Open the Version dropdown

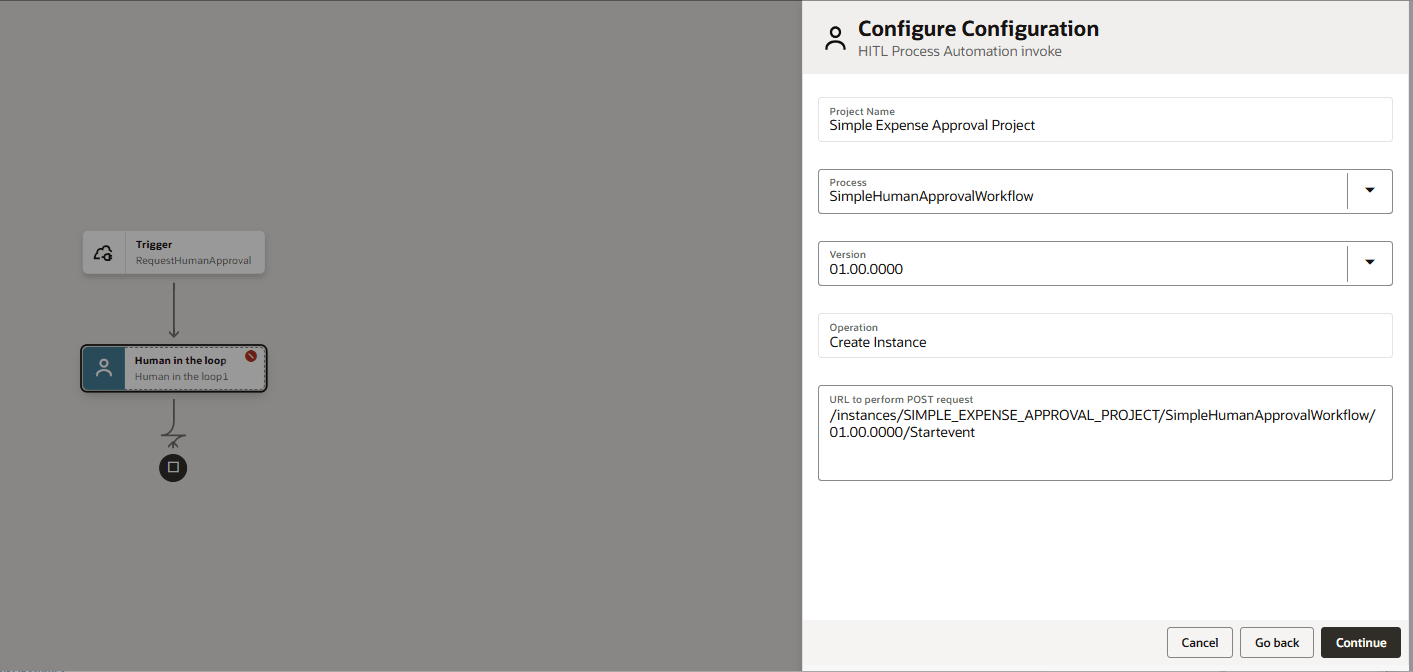pyautogui.click(x=1369, y=262)
